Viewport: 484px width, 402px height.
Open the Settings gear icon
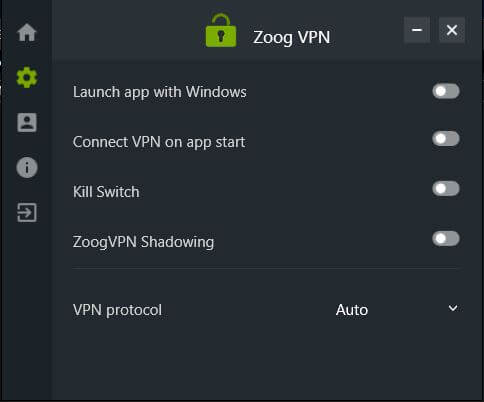point(27,77)
